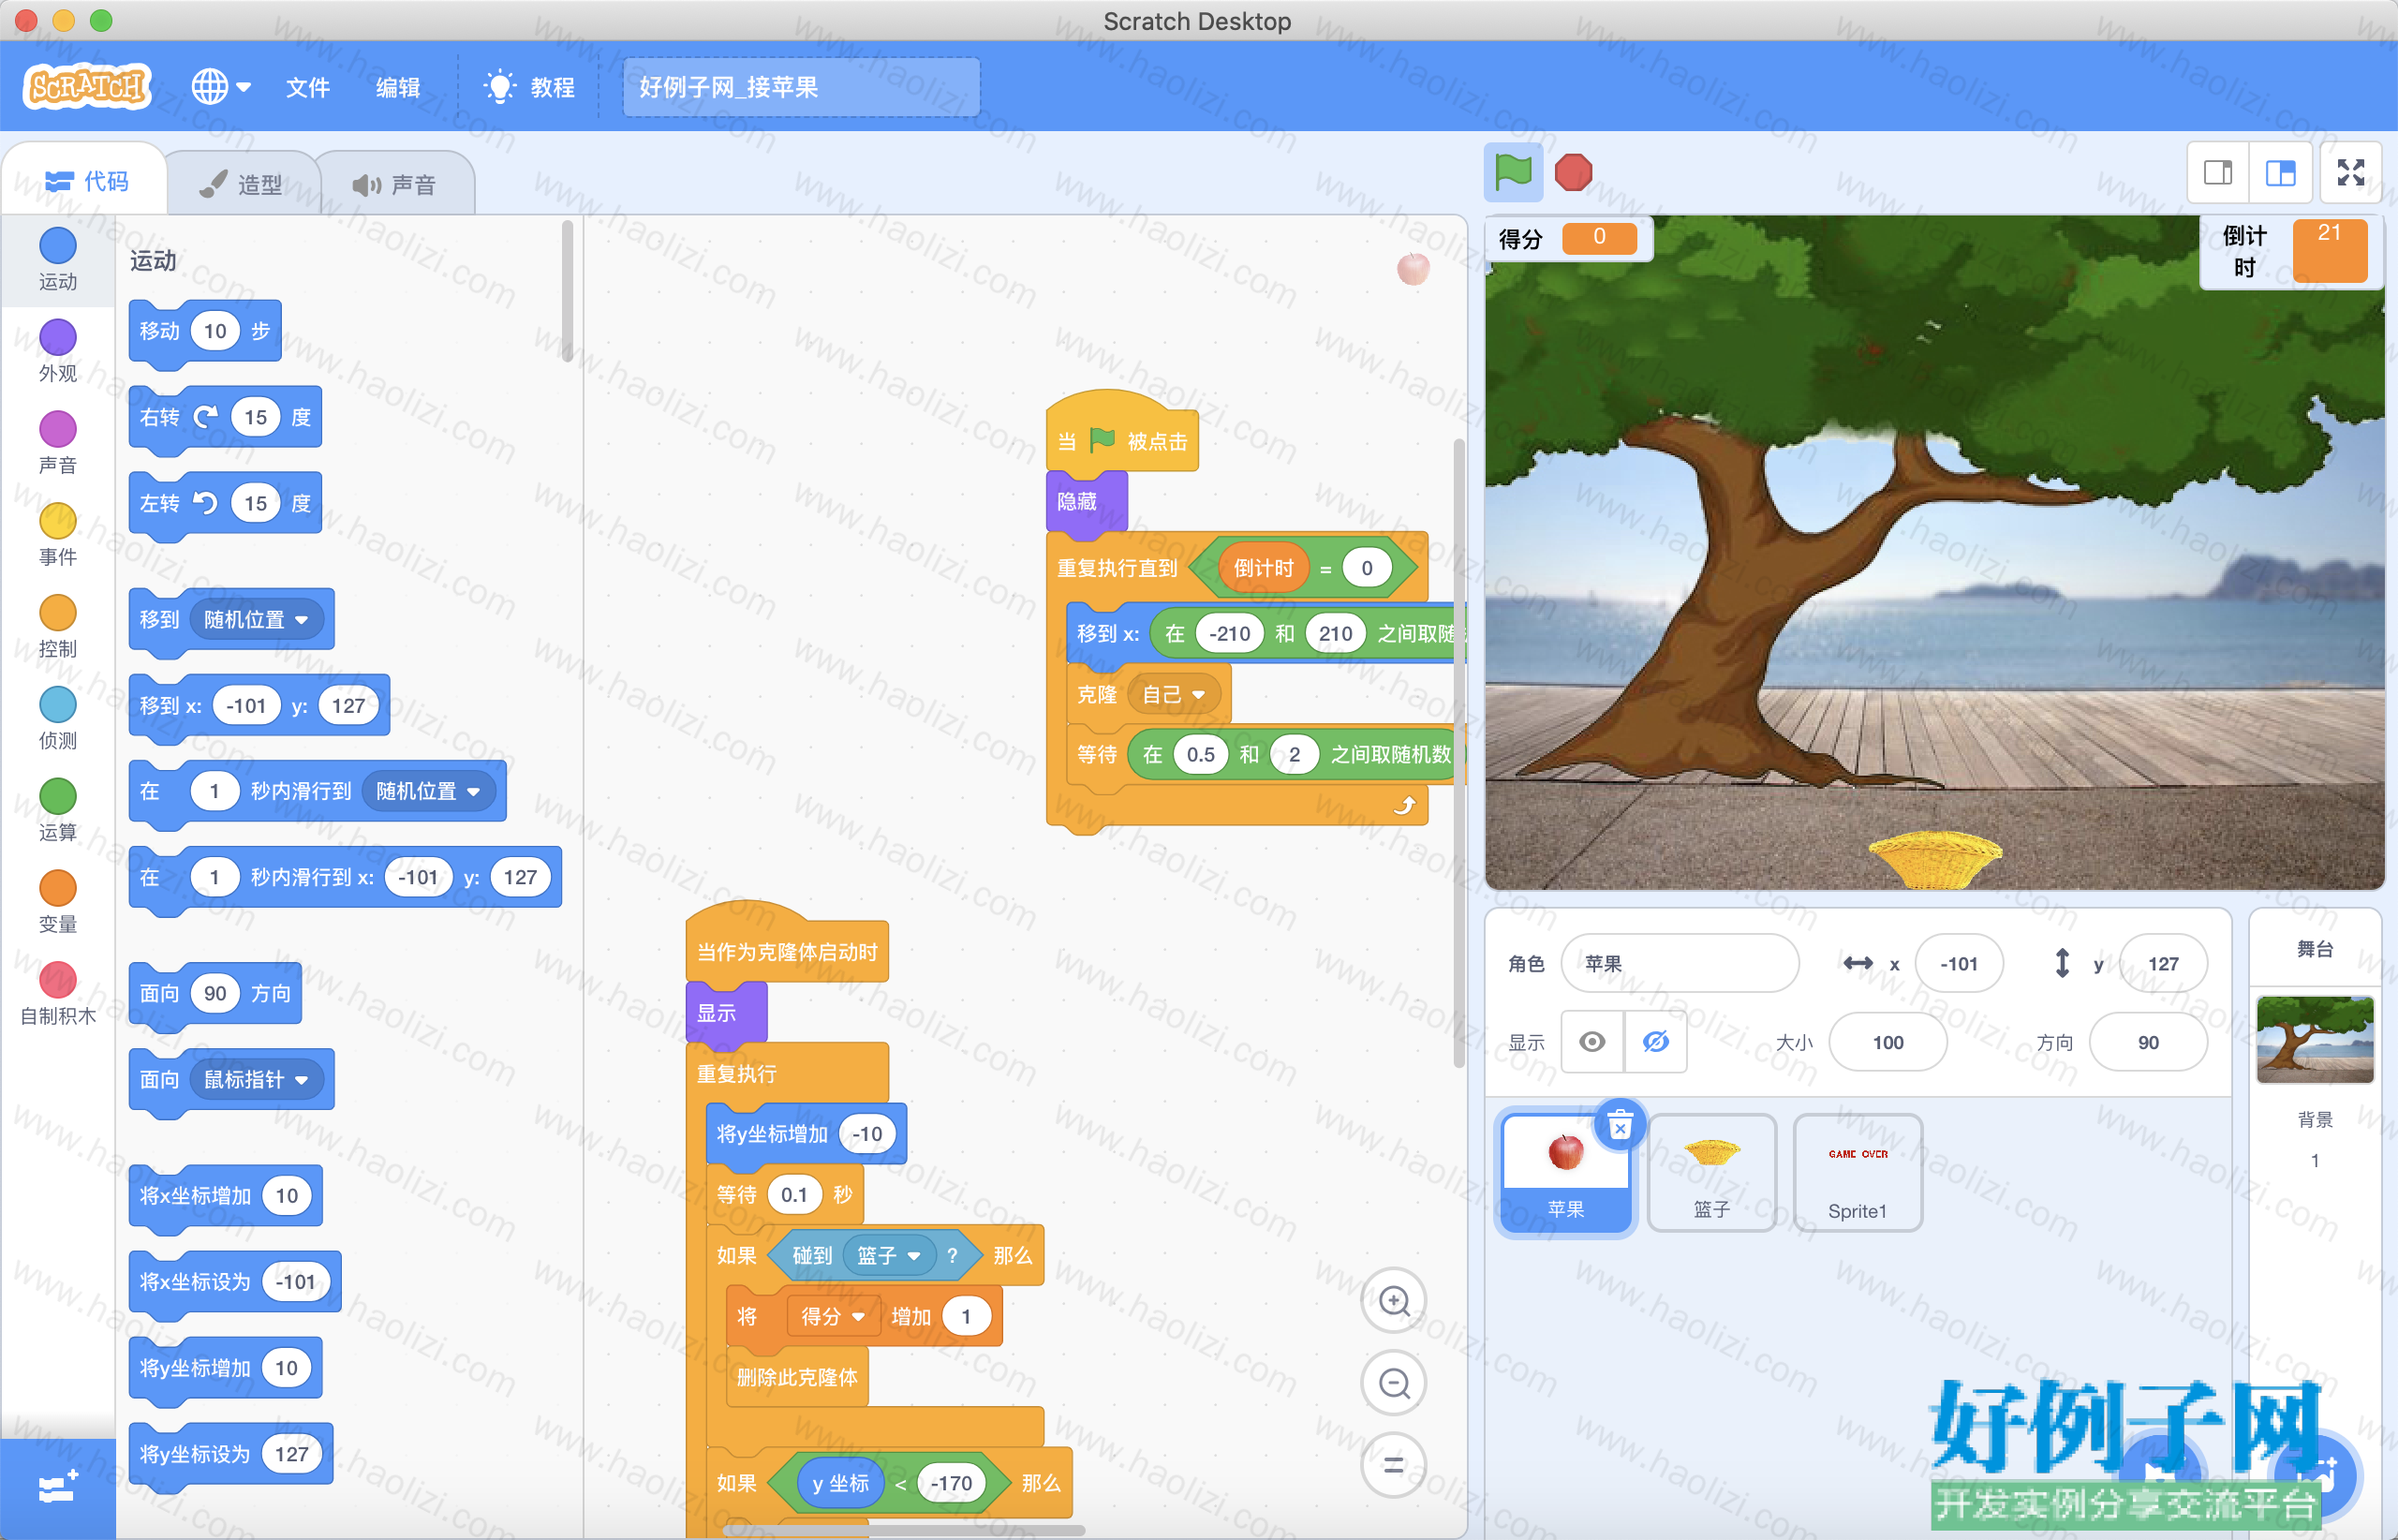Click the 倒计时 variable in repeat-until
The width and height of the screenshot is (2398, 1540).
click(1264, 568)
